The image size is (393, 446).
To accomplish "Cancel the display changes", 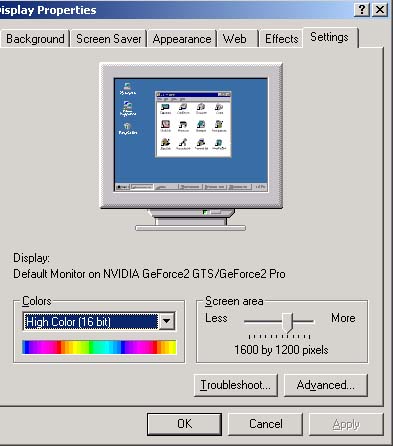I will pyautogui.click(x=266, y=424).
